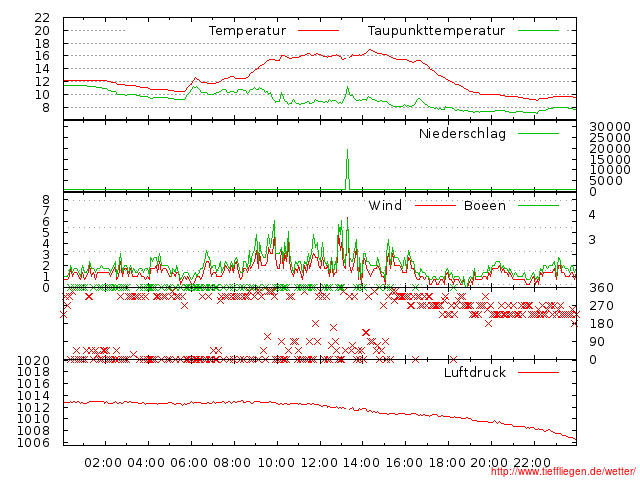The image size is (640, 480).
Task: Click pressure axis value 1018
Action: click(x=33, y=372)
